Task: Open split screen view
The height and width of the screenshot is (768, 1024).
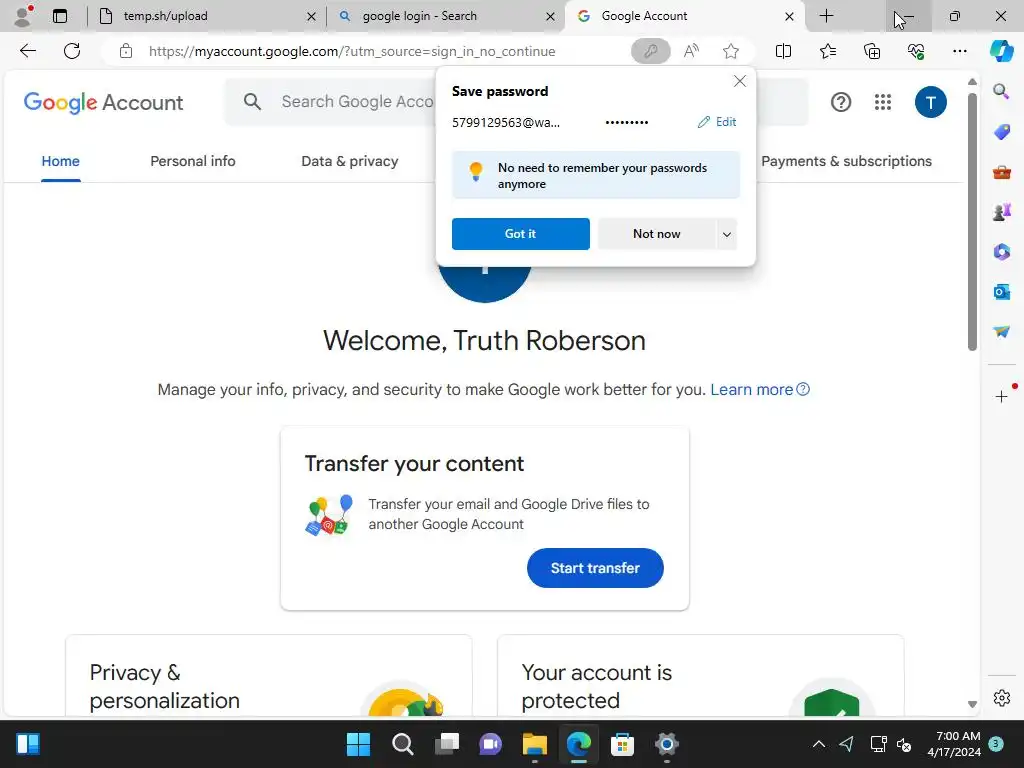Action: (x=783, y=51)
